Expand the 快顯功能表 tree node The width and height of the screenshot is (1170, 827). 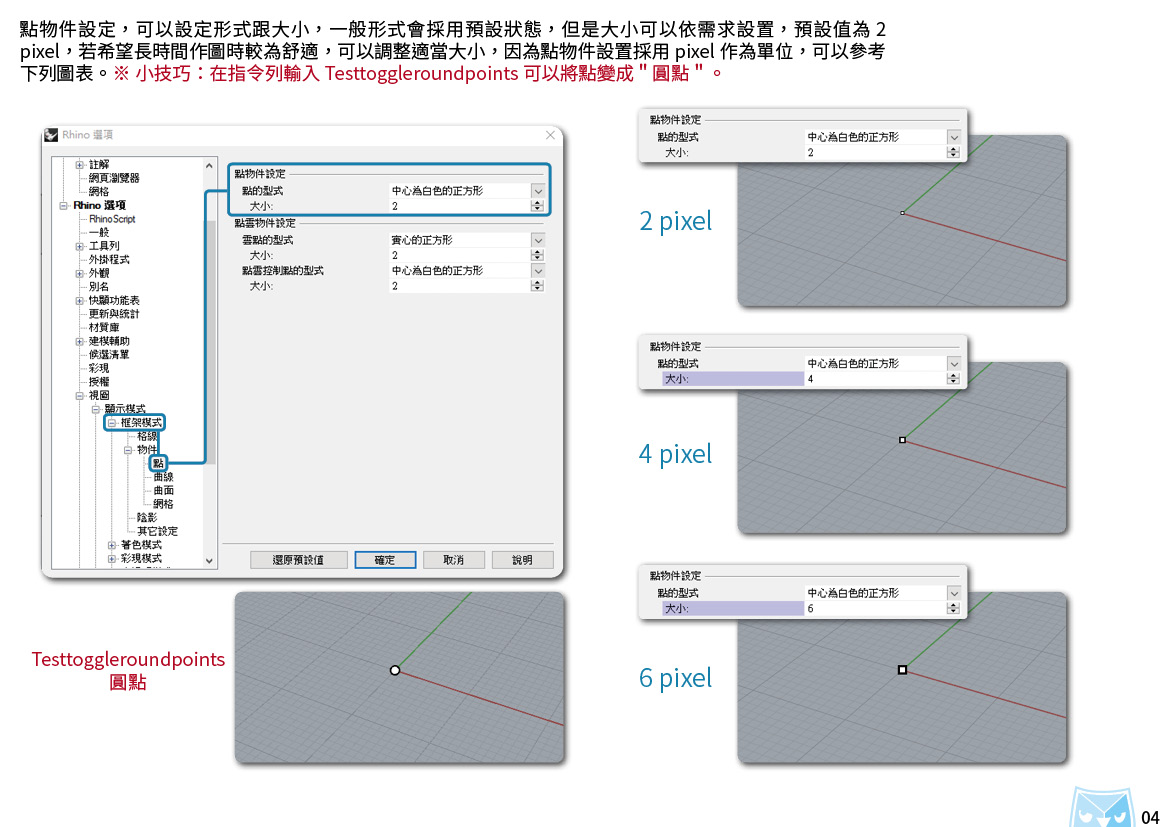[80, 301]
